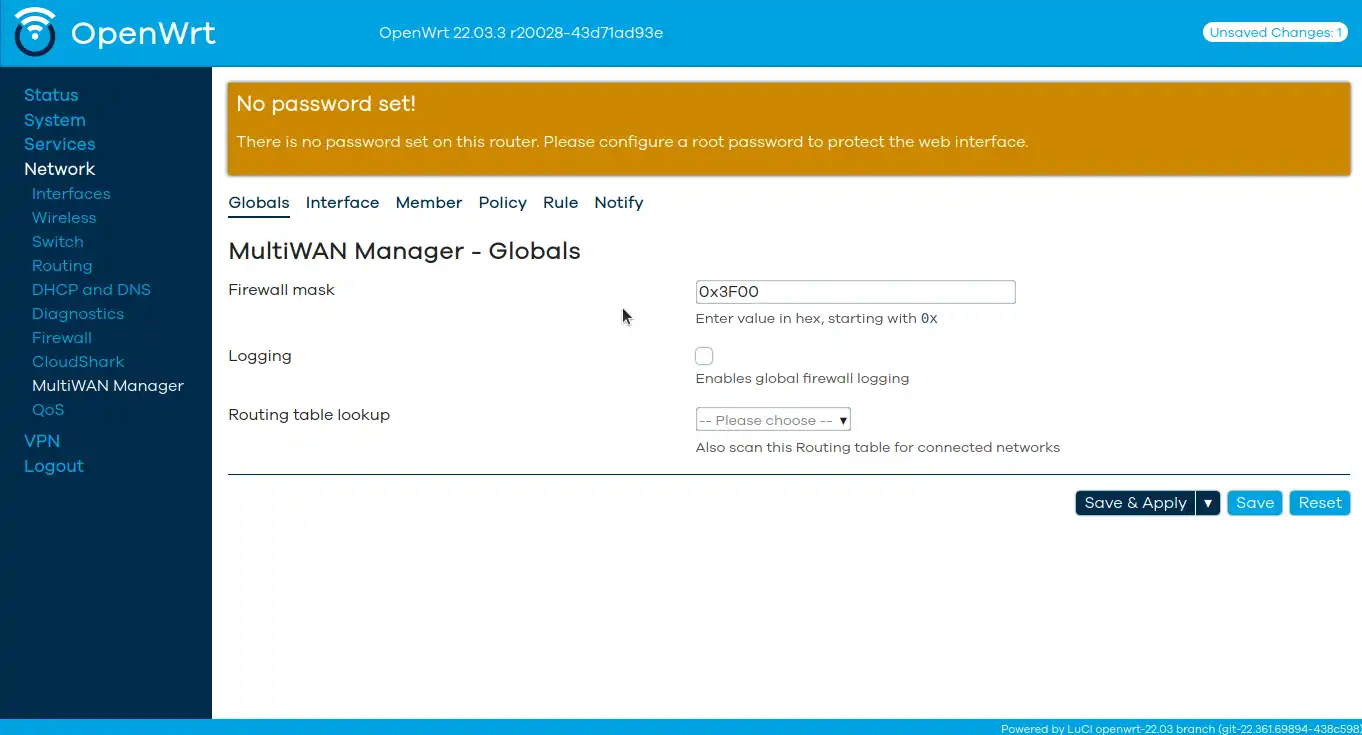
Task: Select the Member tab
Action: tap(428, 202)
